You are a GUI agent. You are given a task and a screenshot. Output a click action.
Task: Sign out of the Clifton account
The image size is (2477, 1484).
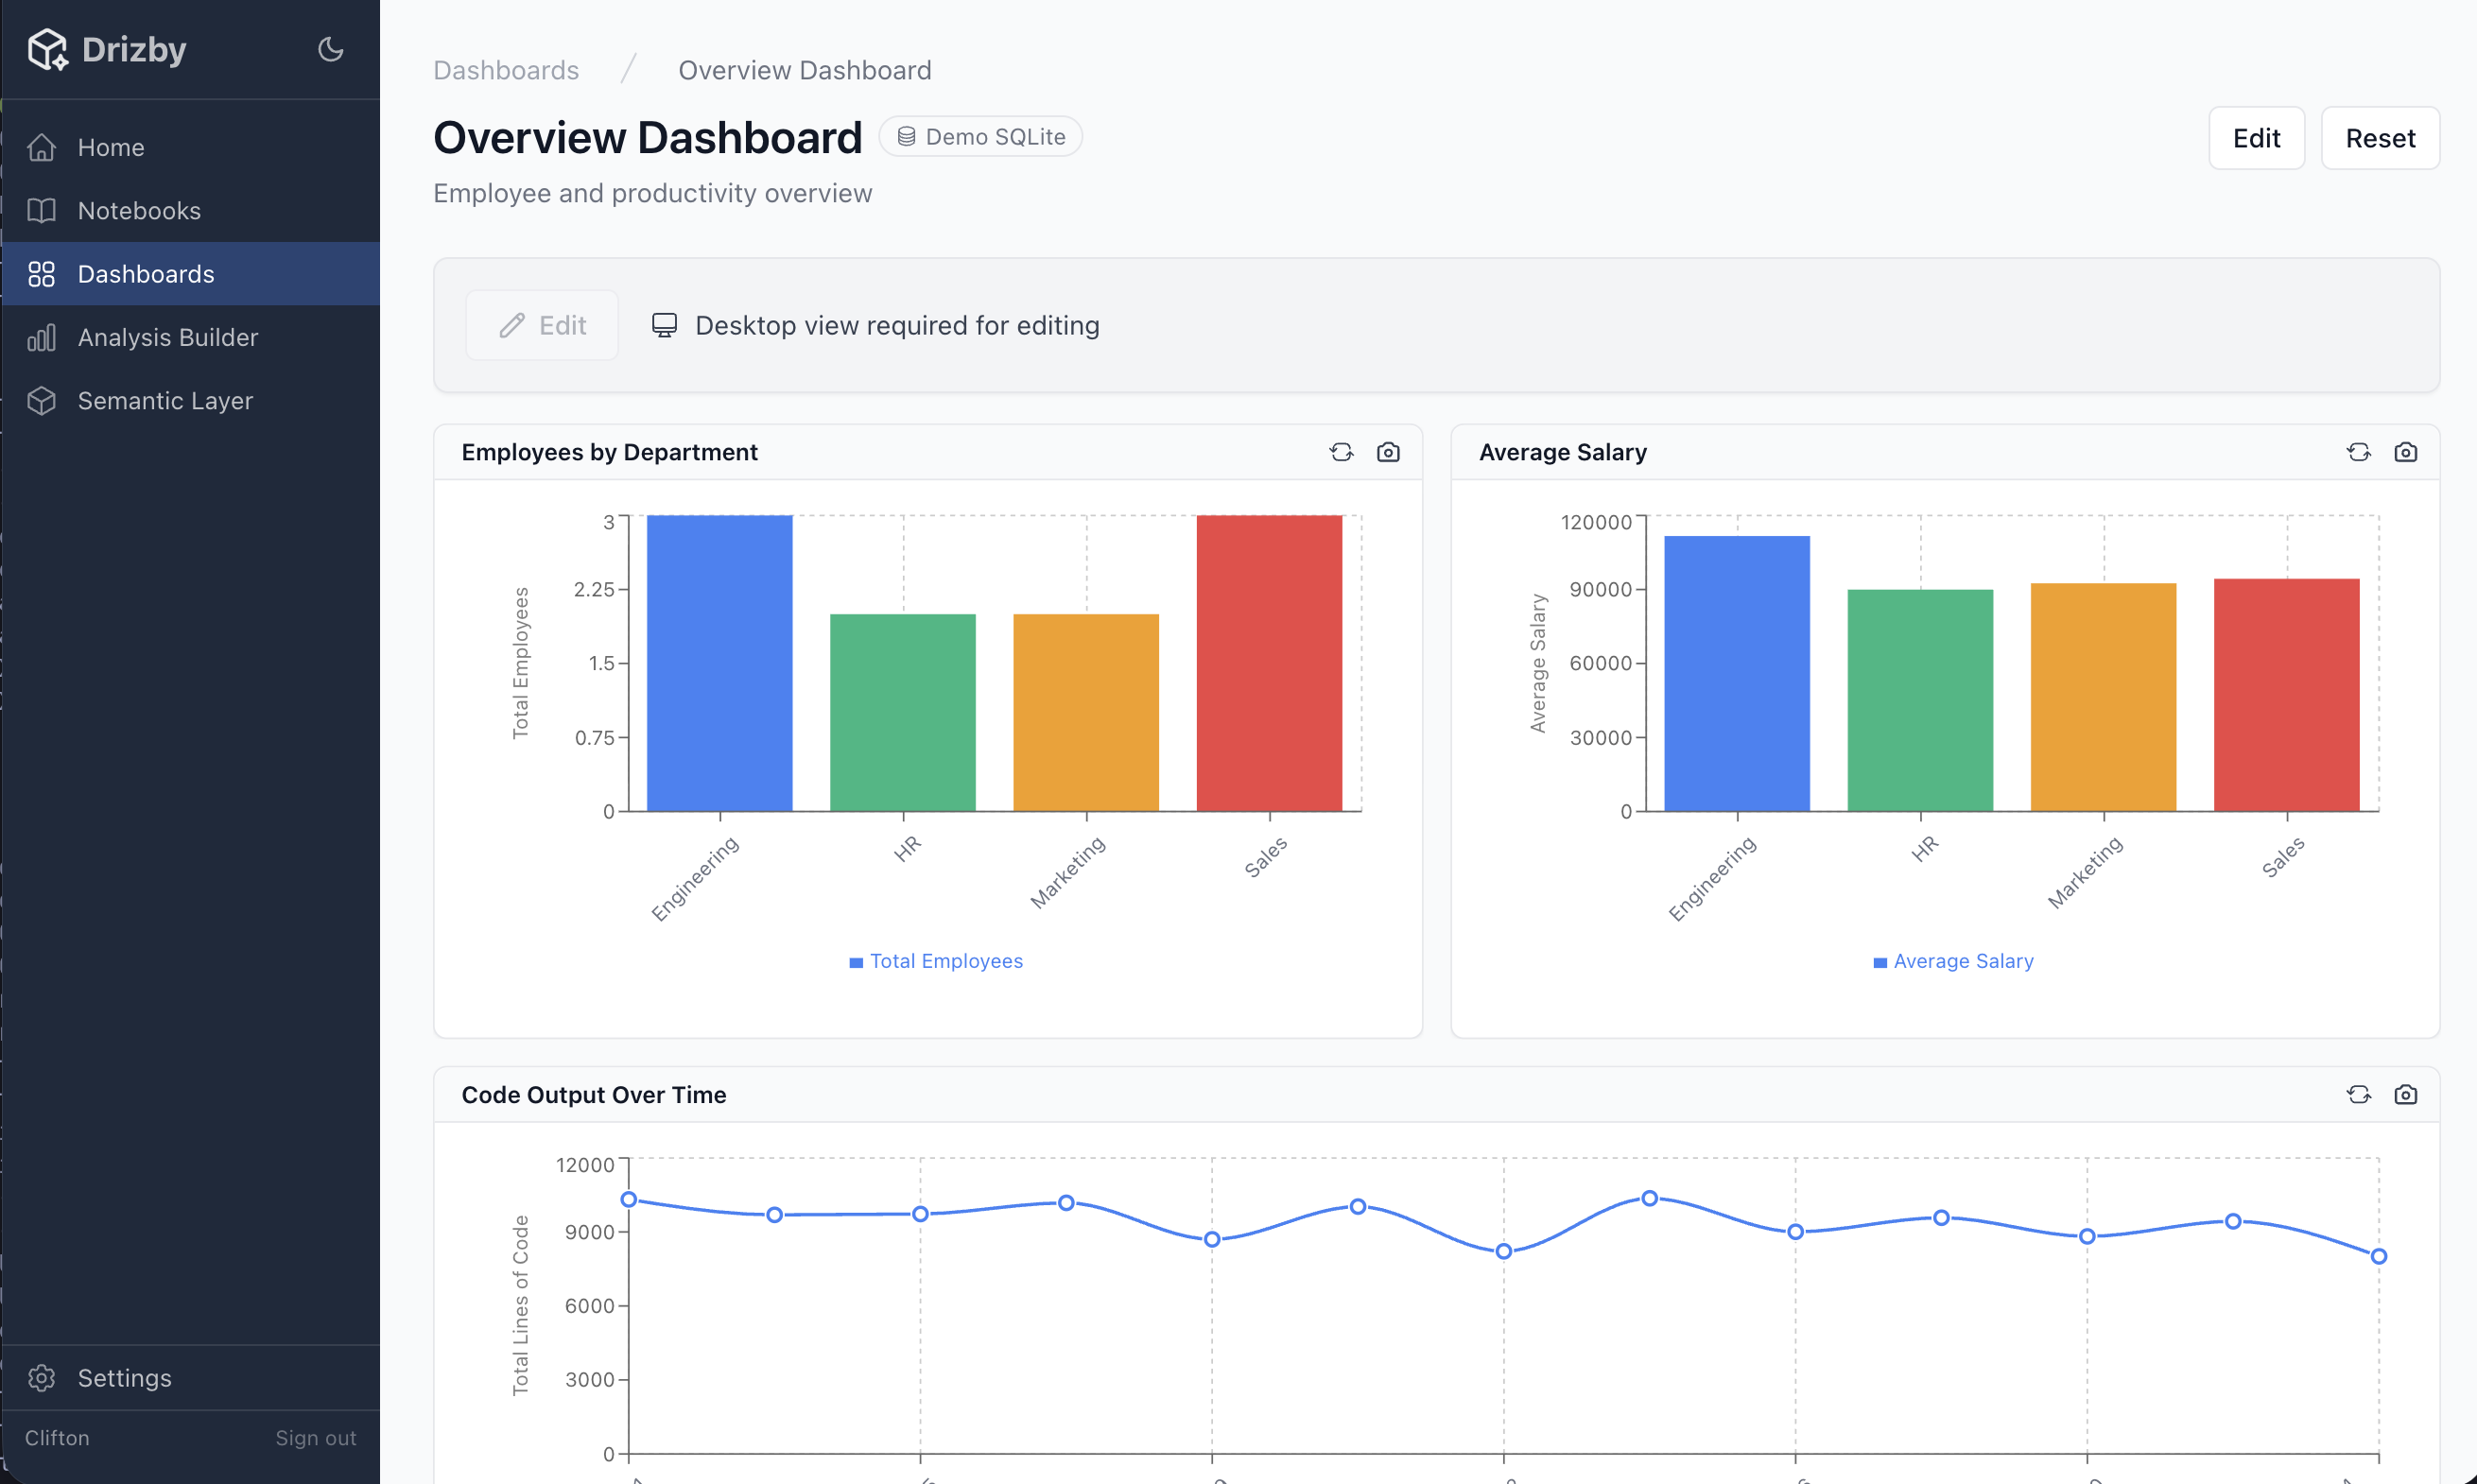coord(315,1437)
